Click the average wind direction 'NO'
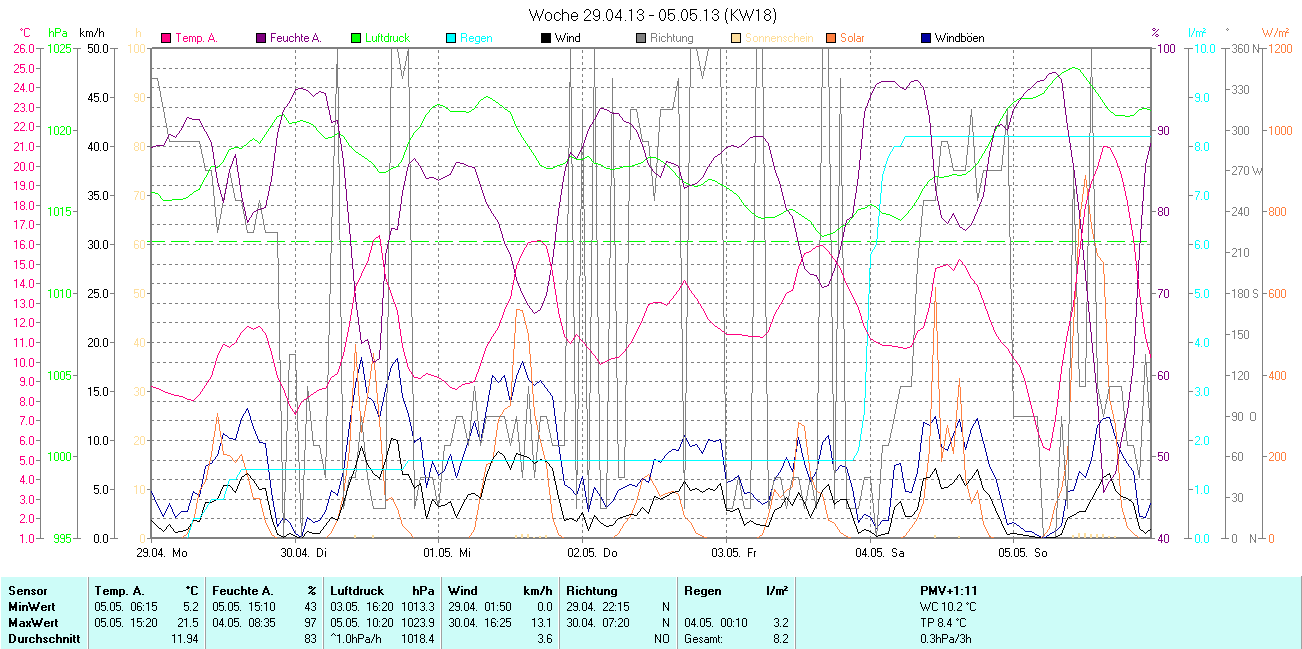Image resolution: width=1302 pixels, height=649 pixels. pyautogui.click(x=662, y=639)
